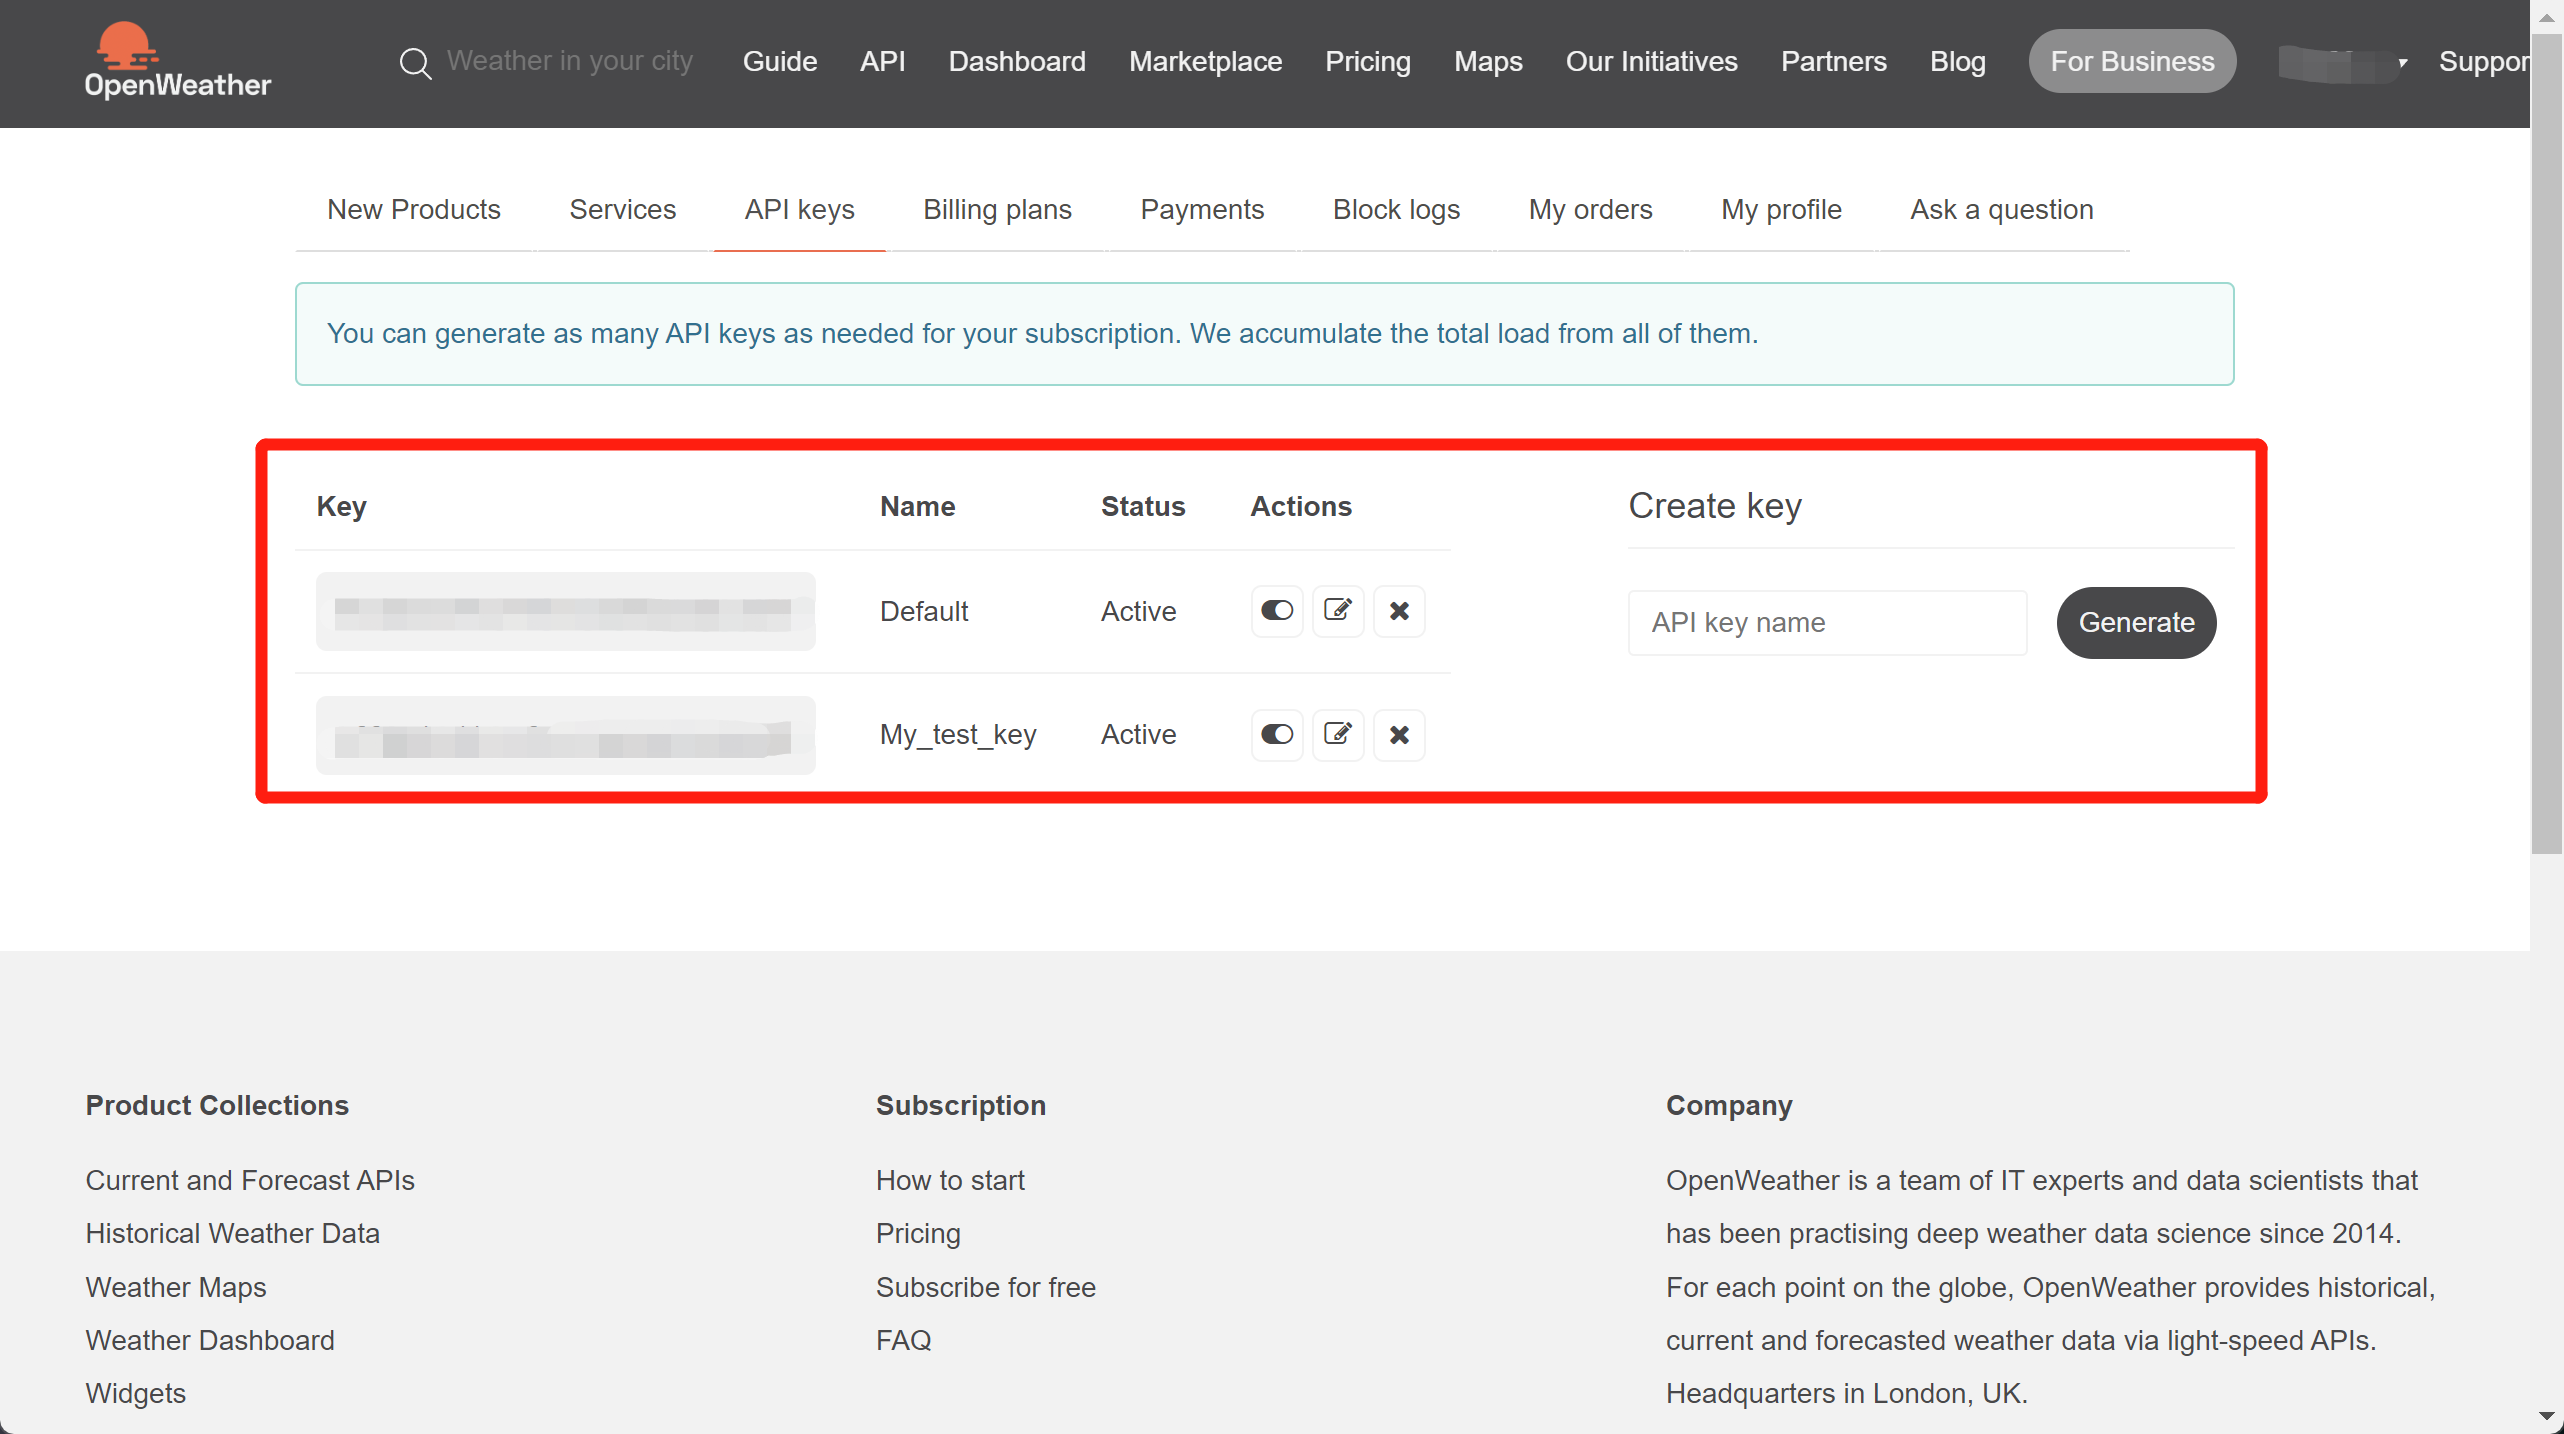The width and height of the screenshot is (2564, 1434).
Task: Toggle the Default key active status
Action: click(x=1276, y=611)
